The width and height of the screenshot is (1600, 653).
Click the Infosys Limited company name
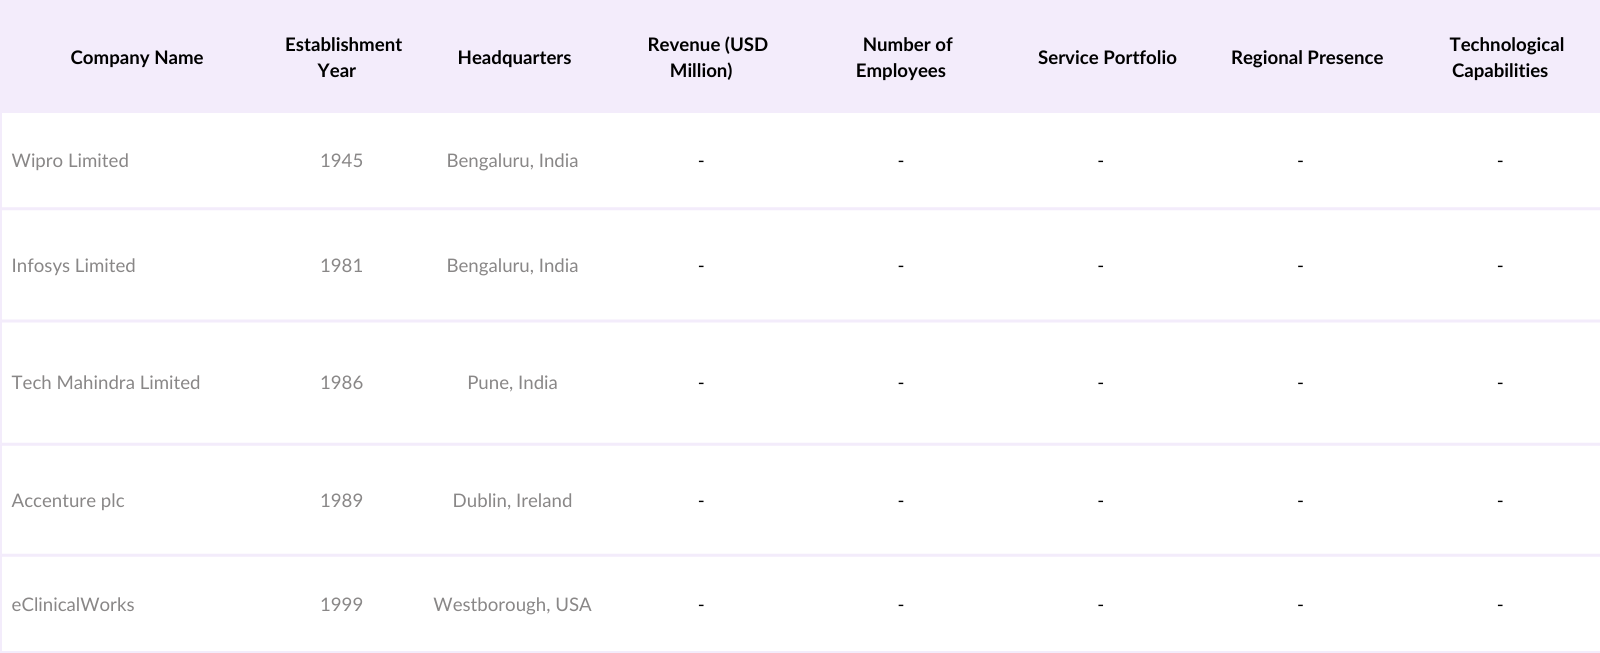(73, 265)
